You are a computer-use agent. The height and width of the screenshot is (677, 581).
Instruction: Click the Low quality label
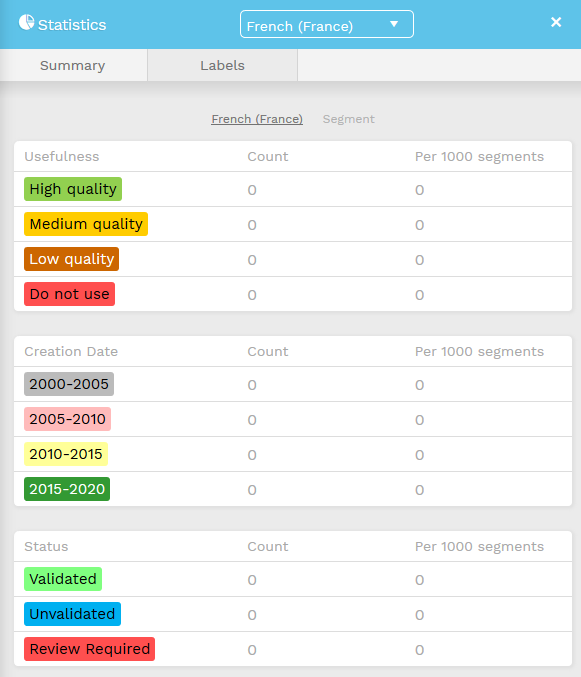tap(71, 259)
